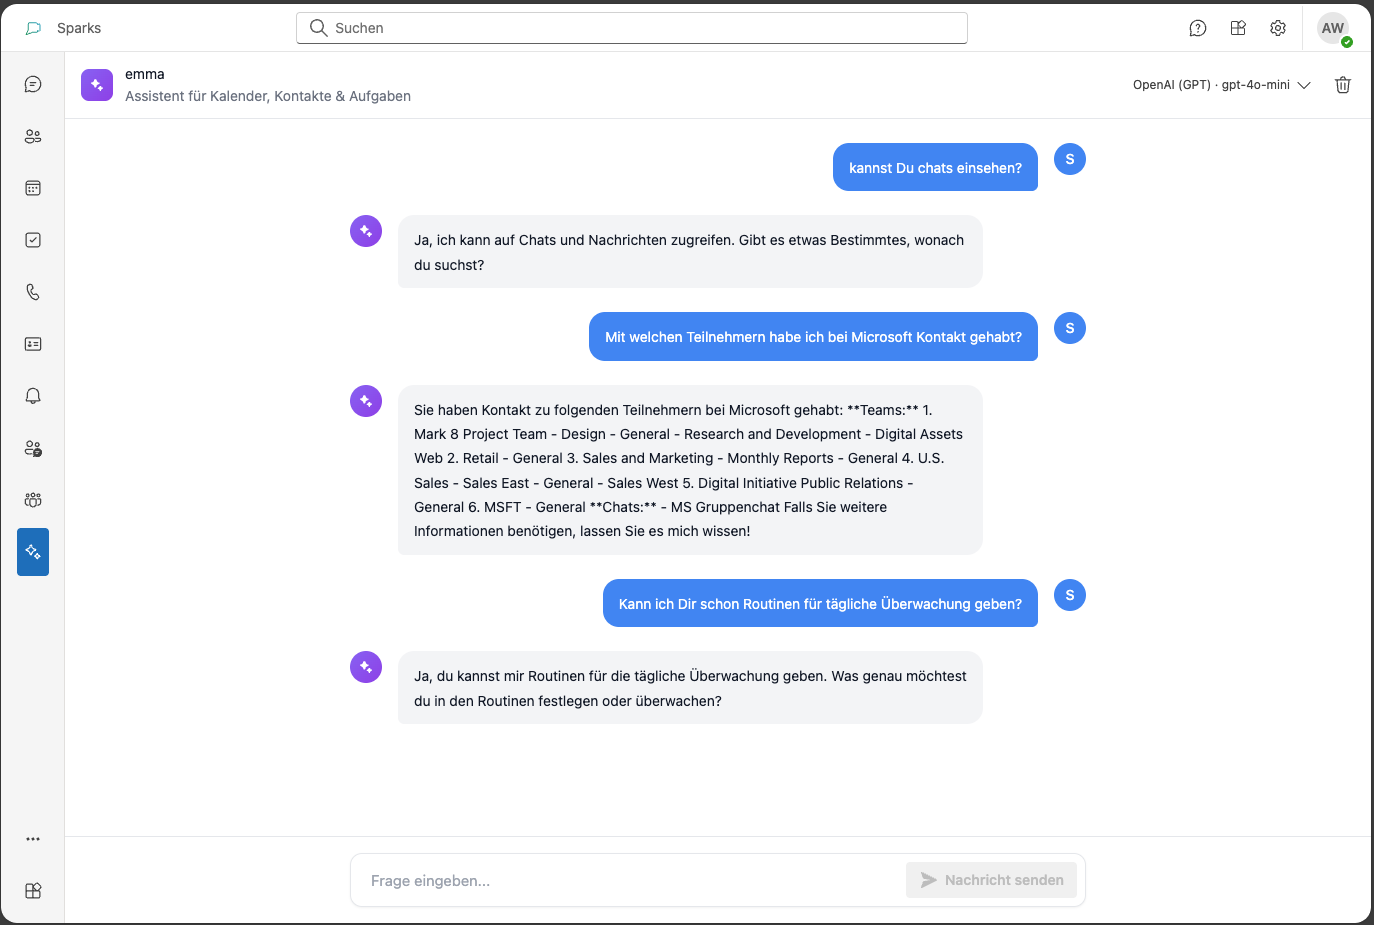Open the apps grid icon near settings
1374x925 pixels.
(1237, 28)
